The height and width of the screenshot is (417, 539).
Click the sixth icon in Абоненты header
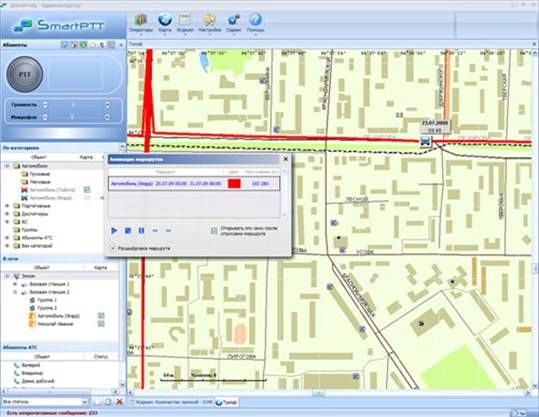(111, 45)
